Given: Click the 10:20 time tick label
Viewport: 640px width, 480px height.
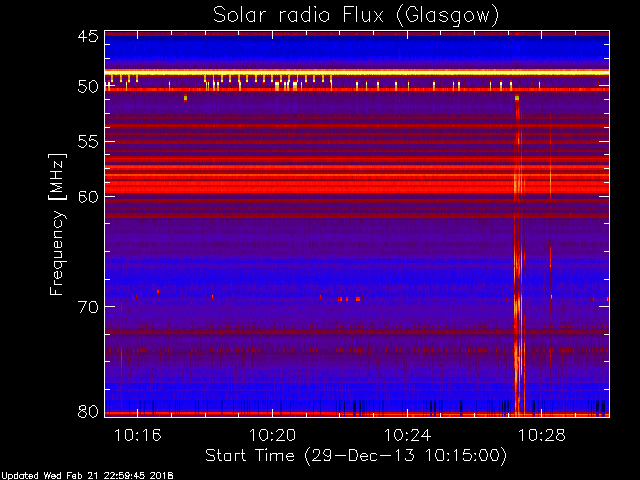Looking at the screenshot, I should click(272, 435).
